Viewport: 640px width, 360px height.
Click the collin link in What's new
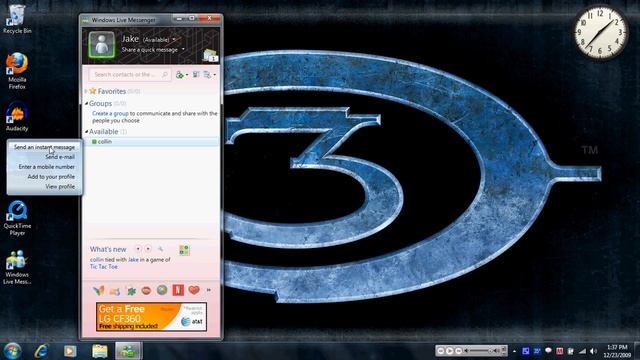[97, 260]
